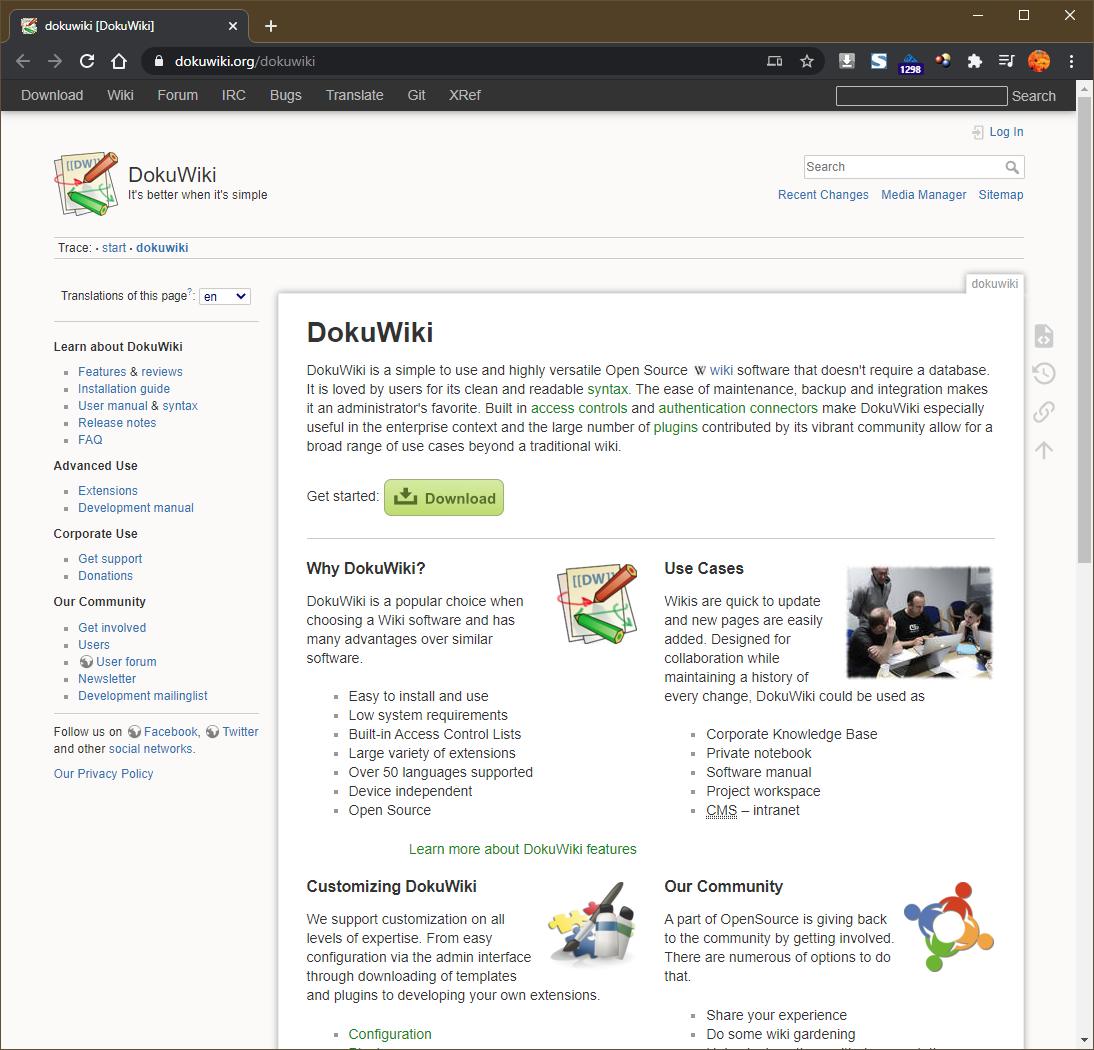
Task: Click the authentication connectors link
Action: click(737, 408)
